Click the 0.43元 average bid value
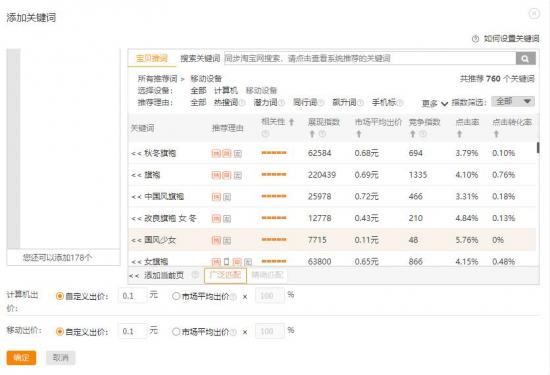 367,219
